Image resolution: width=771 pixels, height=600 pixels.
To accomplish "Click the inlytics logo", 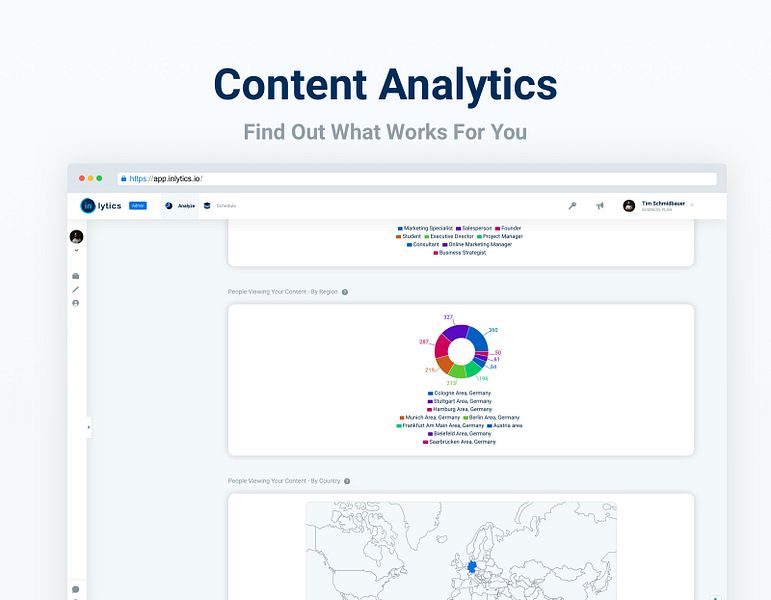I will pos(101,206).
